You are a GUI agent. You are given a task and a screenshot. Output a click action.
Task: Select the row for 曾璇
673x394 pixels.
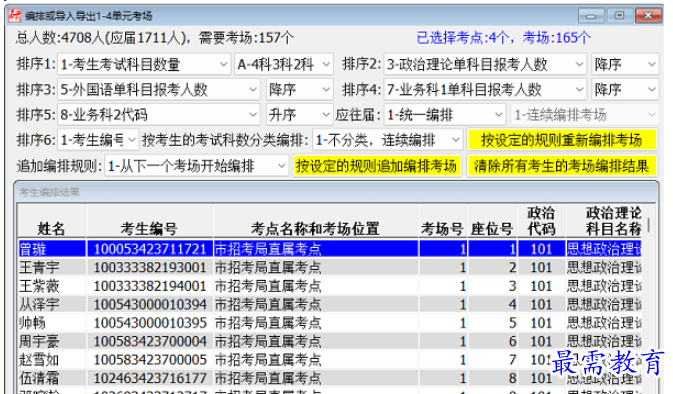(330, 249)
